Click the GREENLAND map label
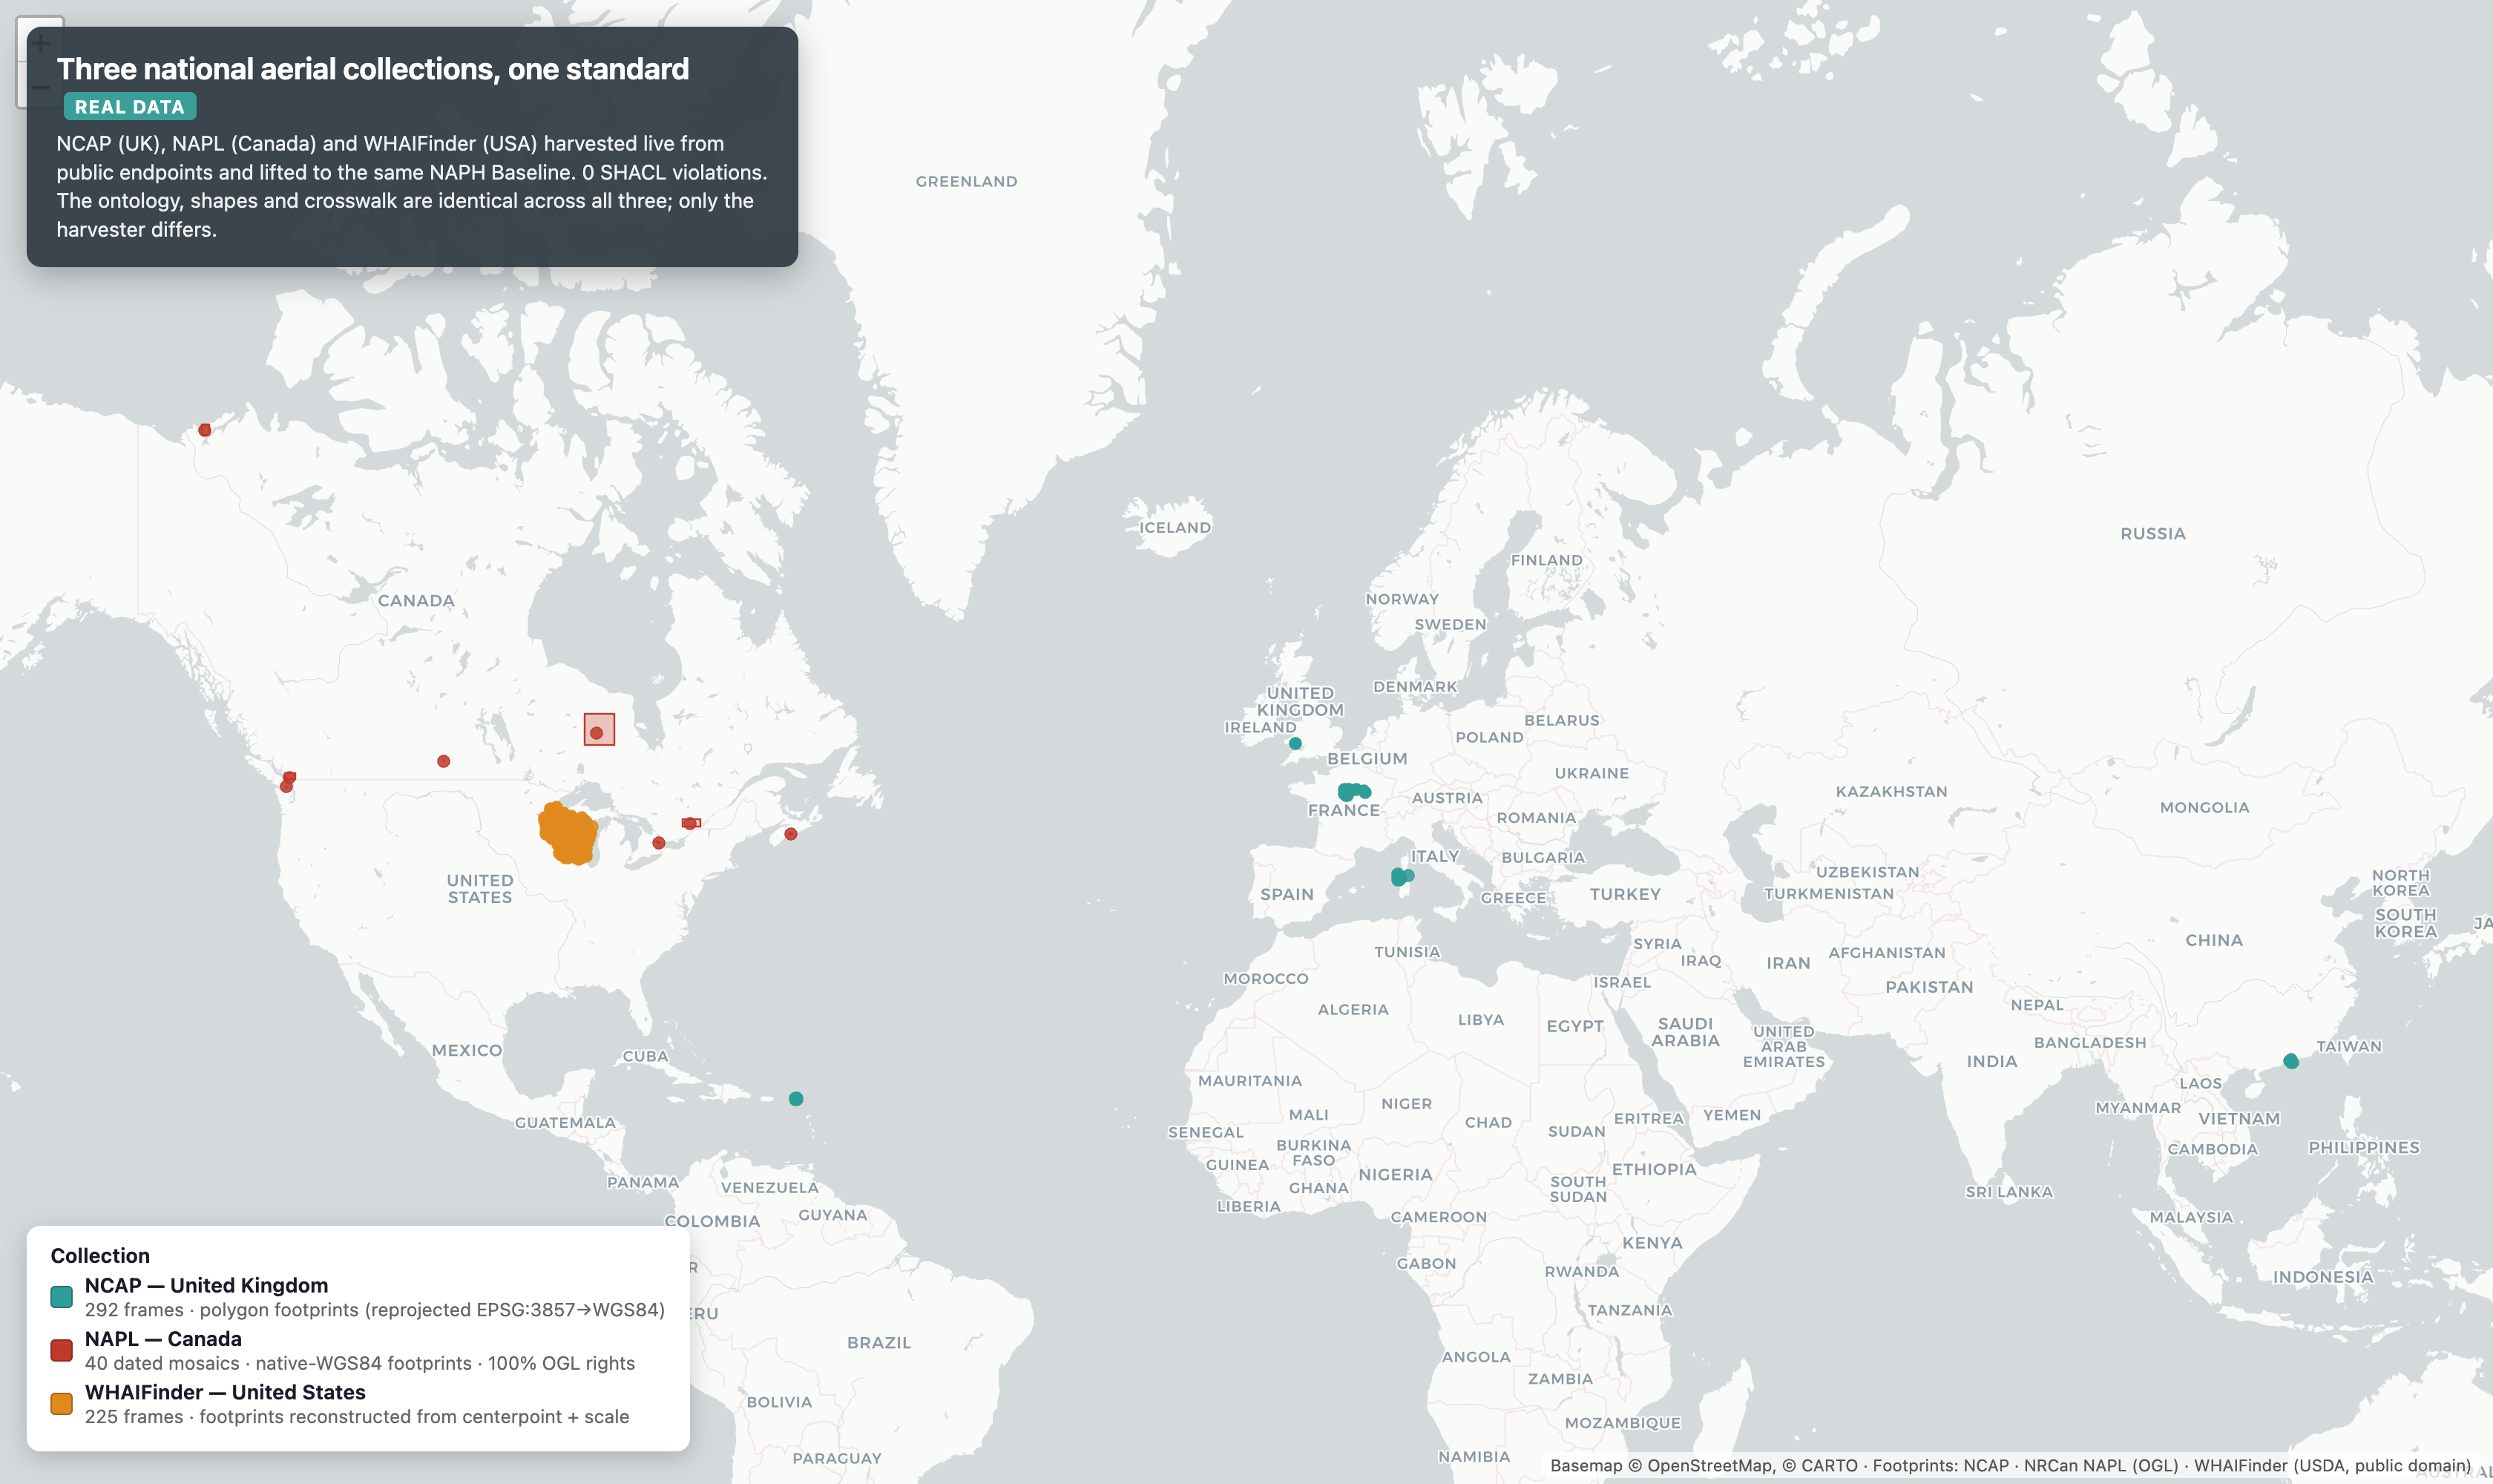The height and width of the screenshot is (1484, 2493). (966, 181)
